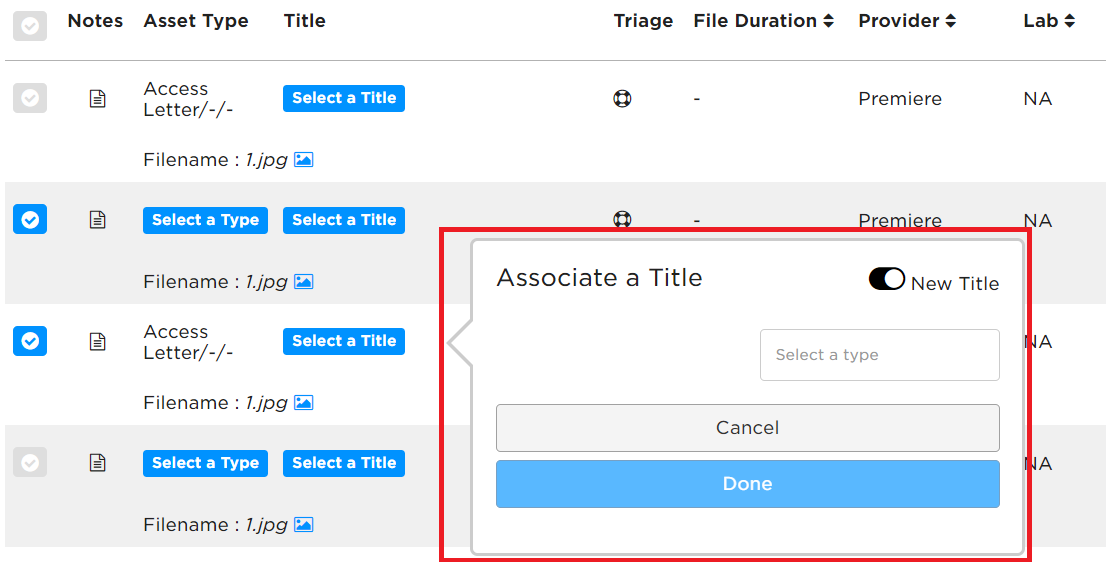Open notes icon in fourth asset row
1106x562 pixels.
pyautogui.click(x=98, y=463)
